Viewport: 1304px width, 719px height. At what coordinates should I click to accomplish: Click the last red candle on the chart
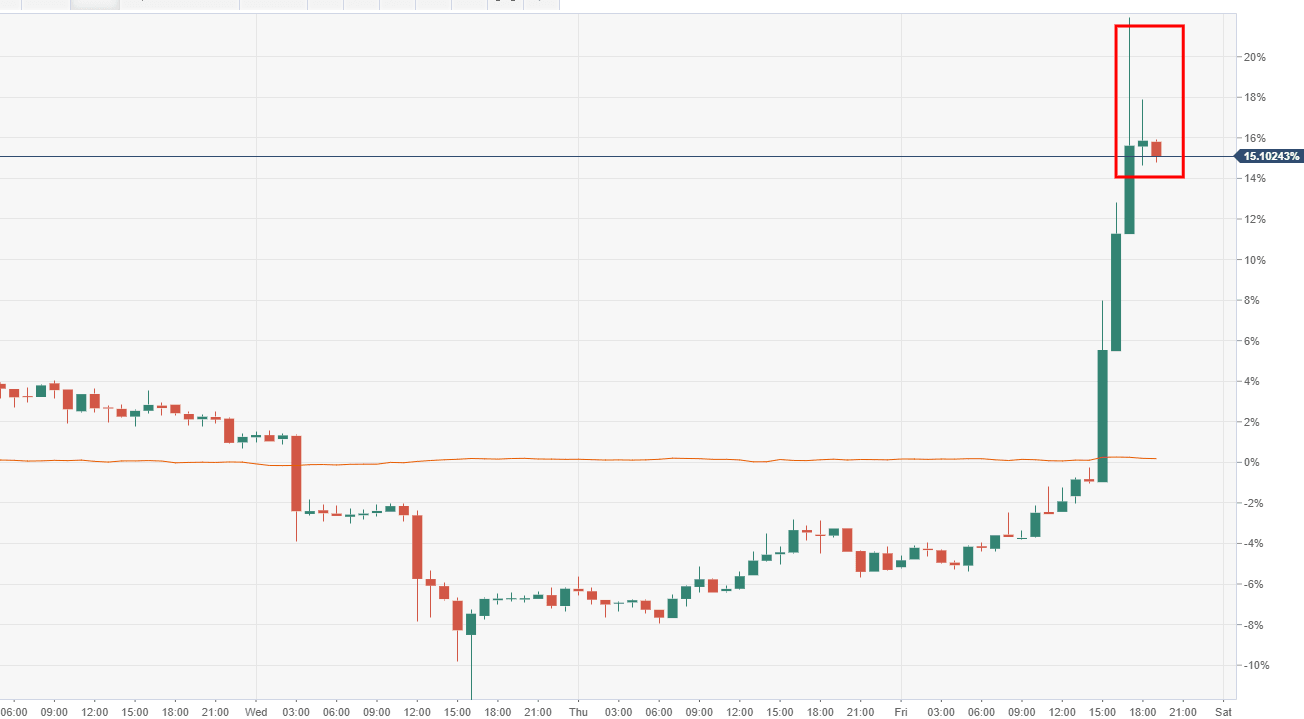pos(1156,149)
